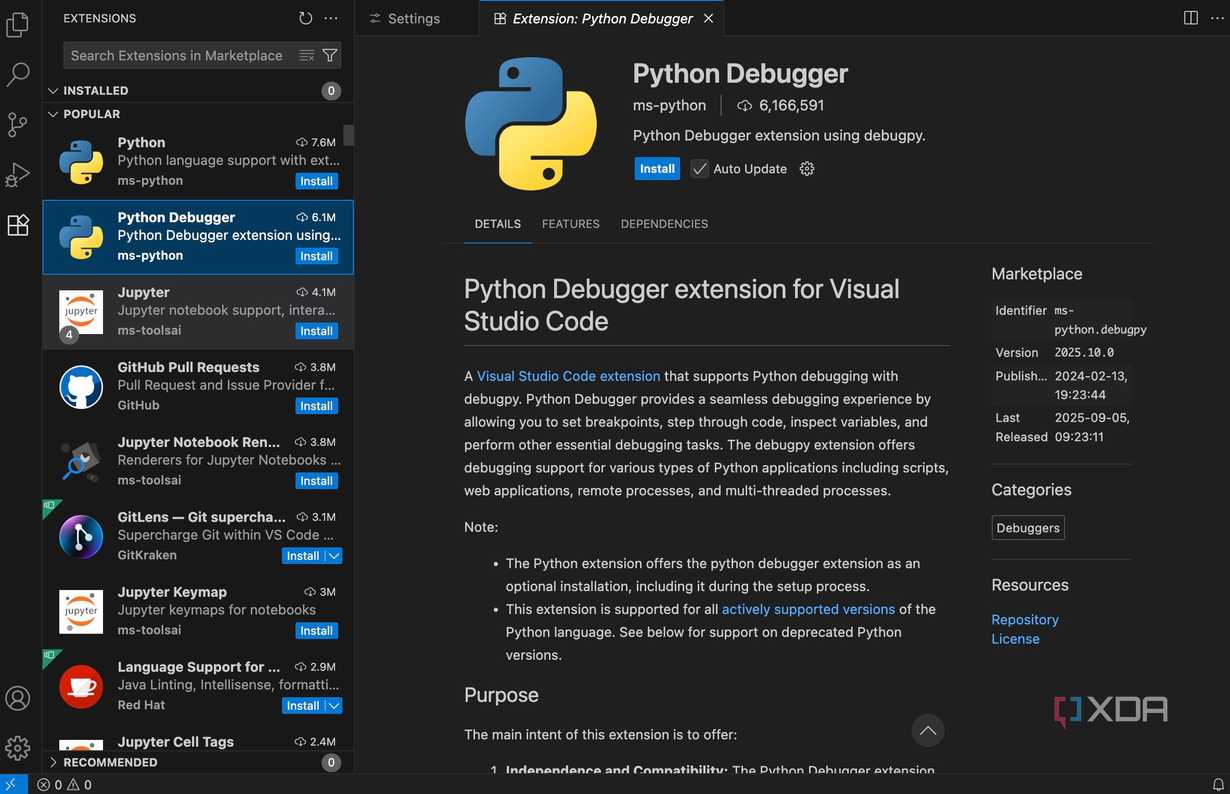This screenshot has height=794, width=1230.
Task: Click the filter extensions funnel icon
Action: tap(330, 56)
